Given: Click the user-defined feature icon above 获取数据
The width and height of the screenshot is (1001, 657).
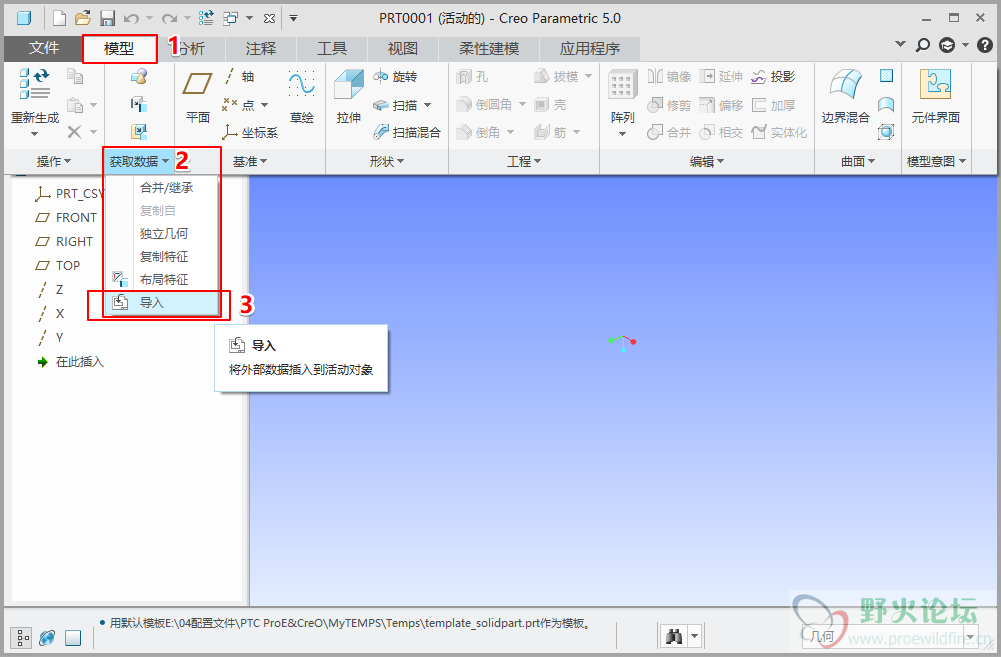Looking at the screenshot, I should point(139,77).
